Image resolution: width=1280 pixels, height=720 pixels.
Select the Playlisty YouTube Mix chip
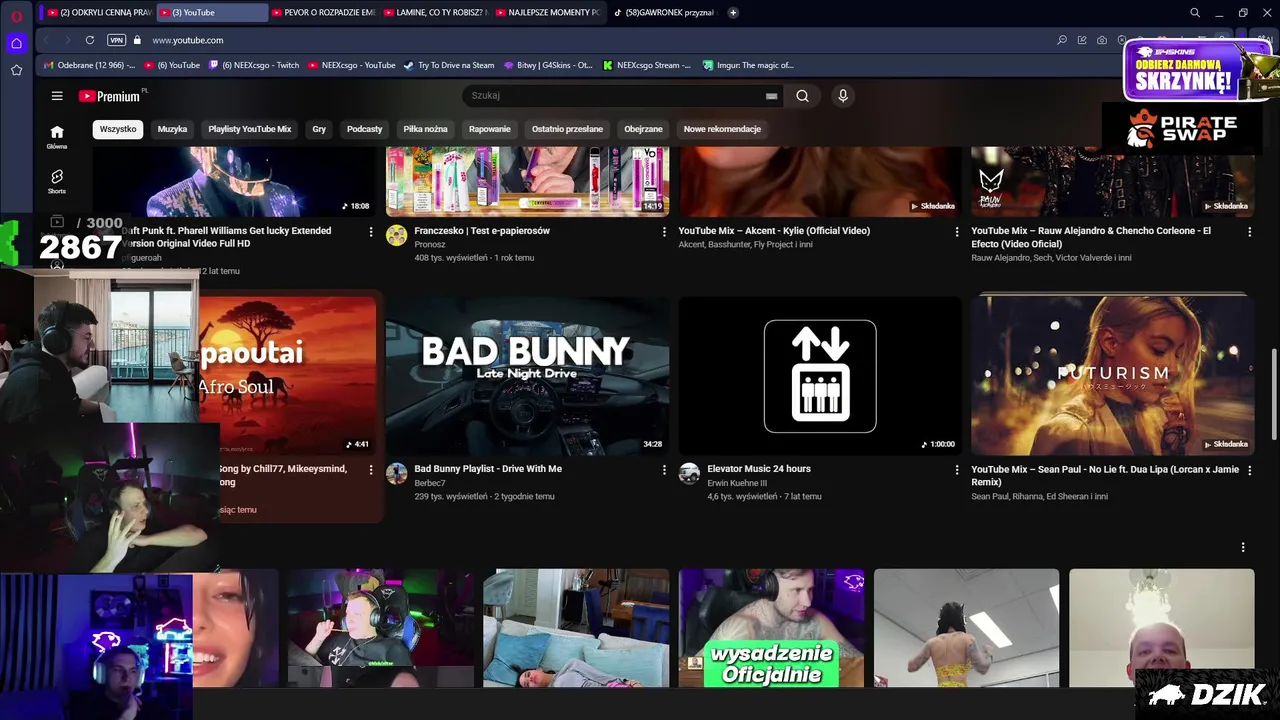[250, 129]
